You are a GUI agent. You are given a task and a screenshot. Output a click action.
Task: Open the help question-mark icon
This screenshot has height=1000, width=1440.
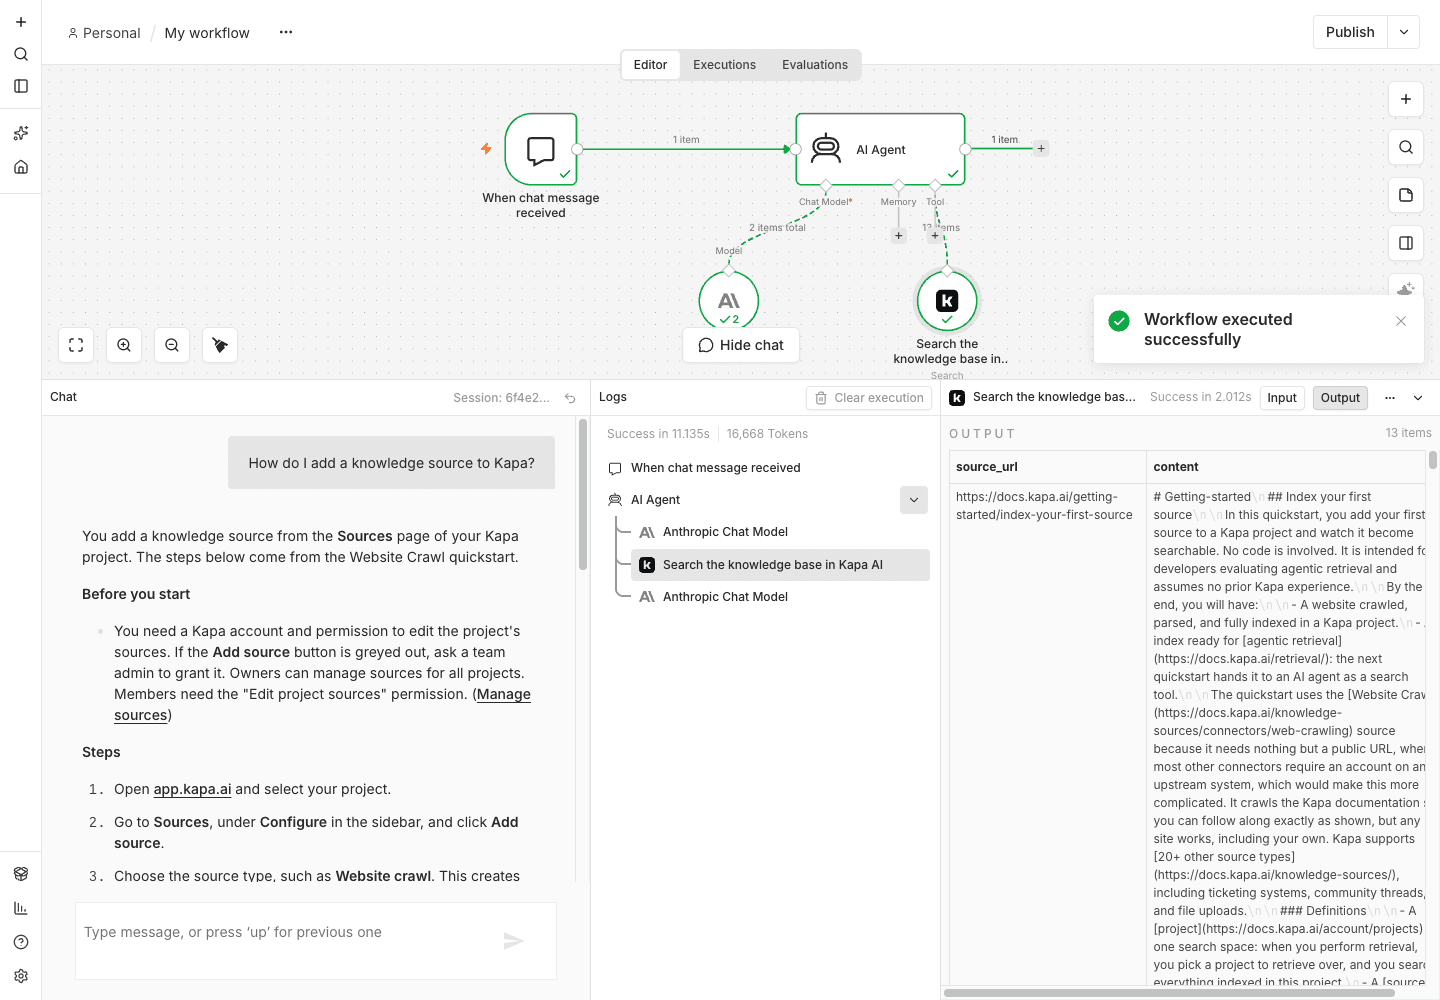21,942
